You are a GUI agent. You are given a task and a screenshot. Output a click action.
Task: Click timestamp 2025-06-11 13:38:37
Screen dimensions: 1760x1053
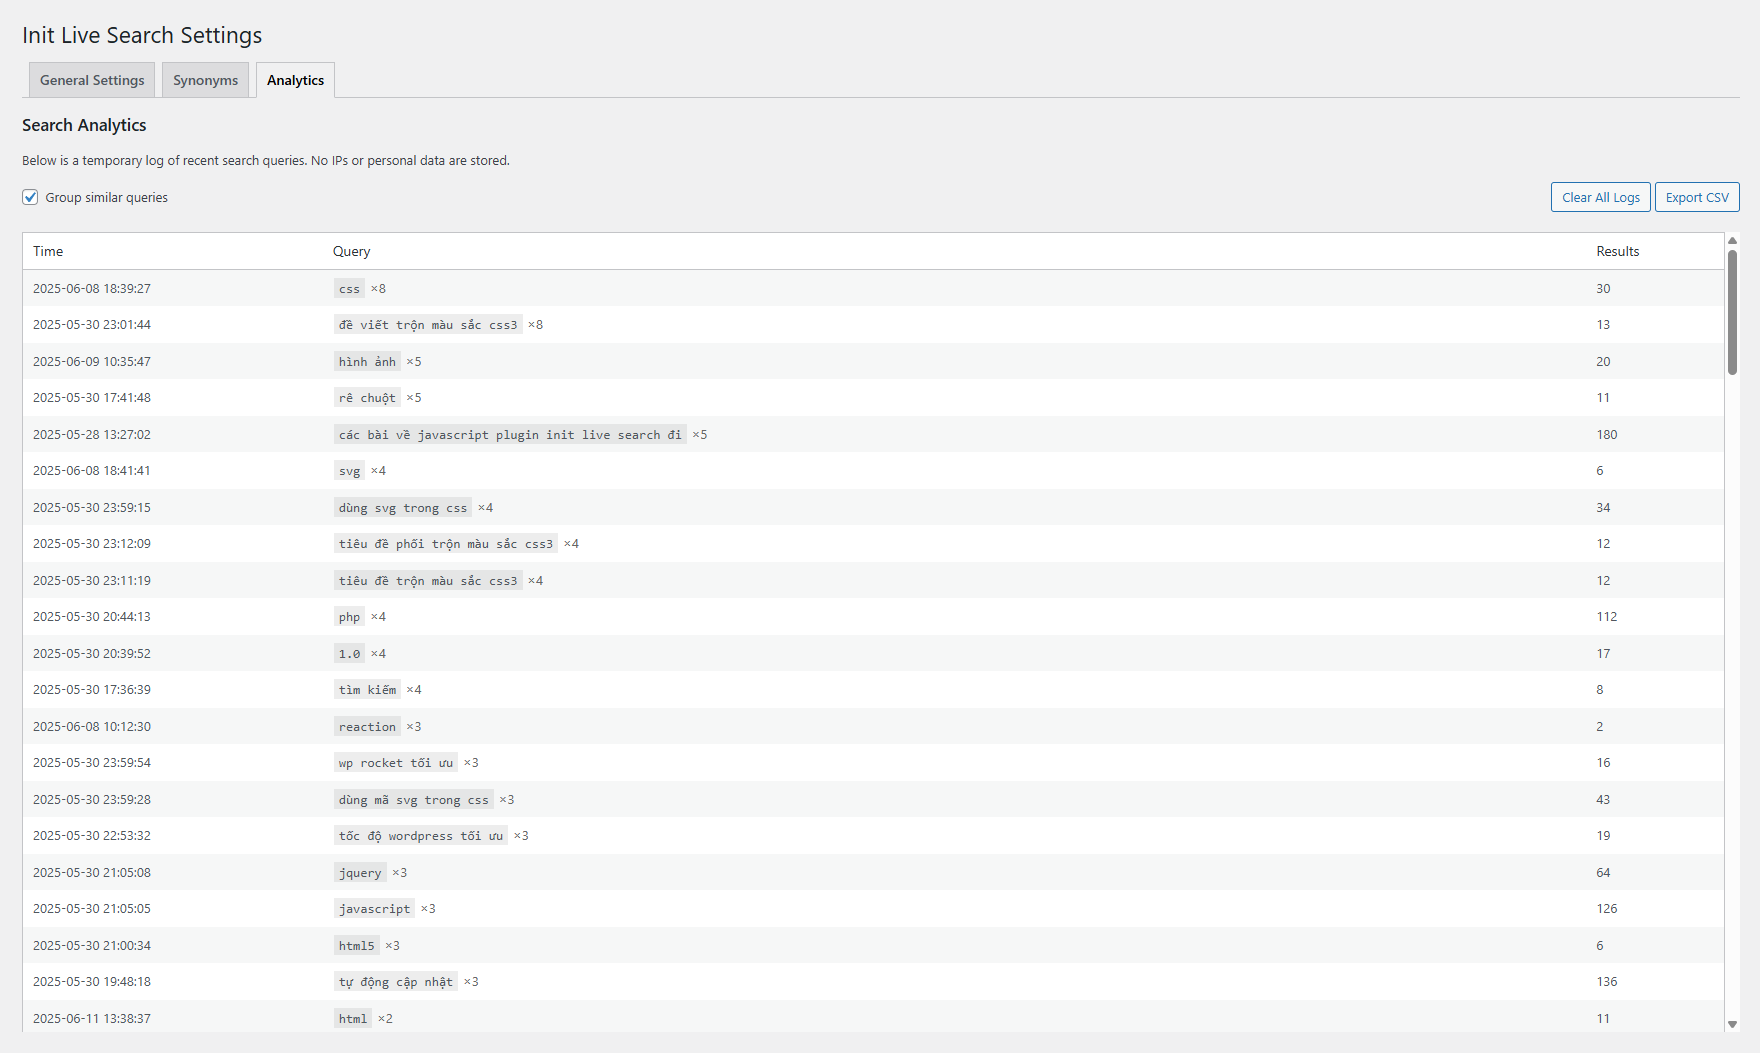coord(92,1019)
